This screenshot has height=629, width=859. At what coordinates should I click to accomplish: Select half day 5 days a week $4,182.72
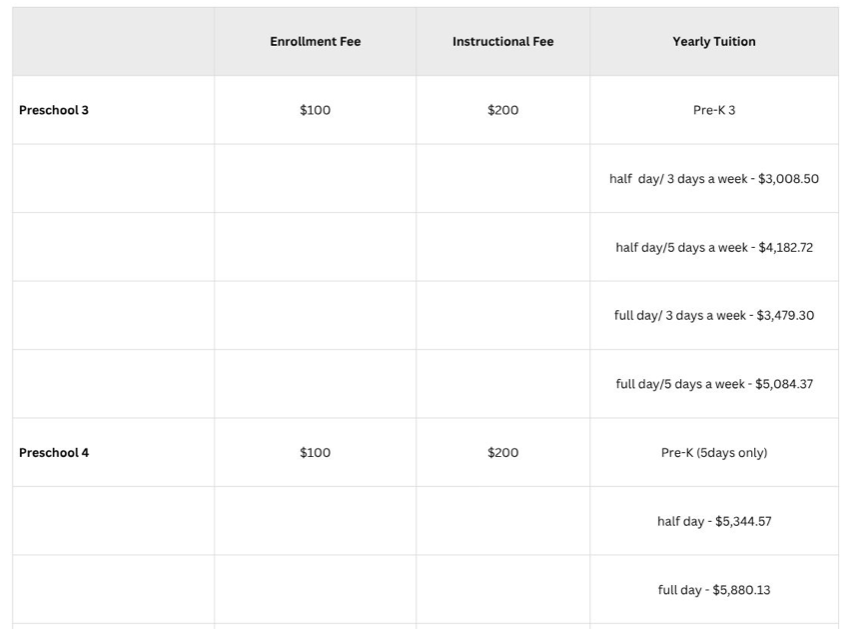pos(714,247)
